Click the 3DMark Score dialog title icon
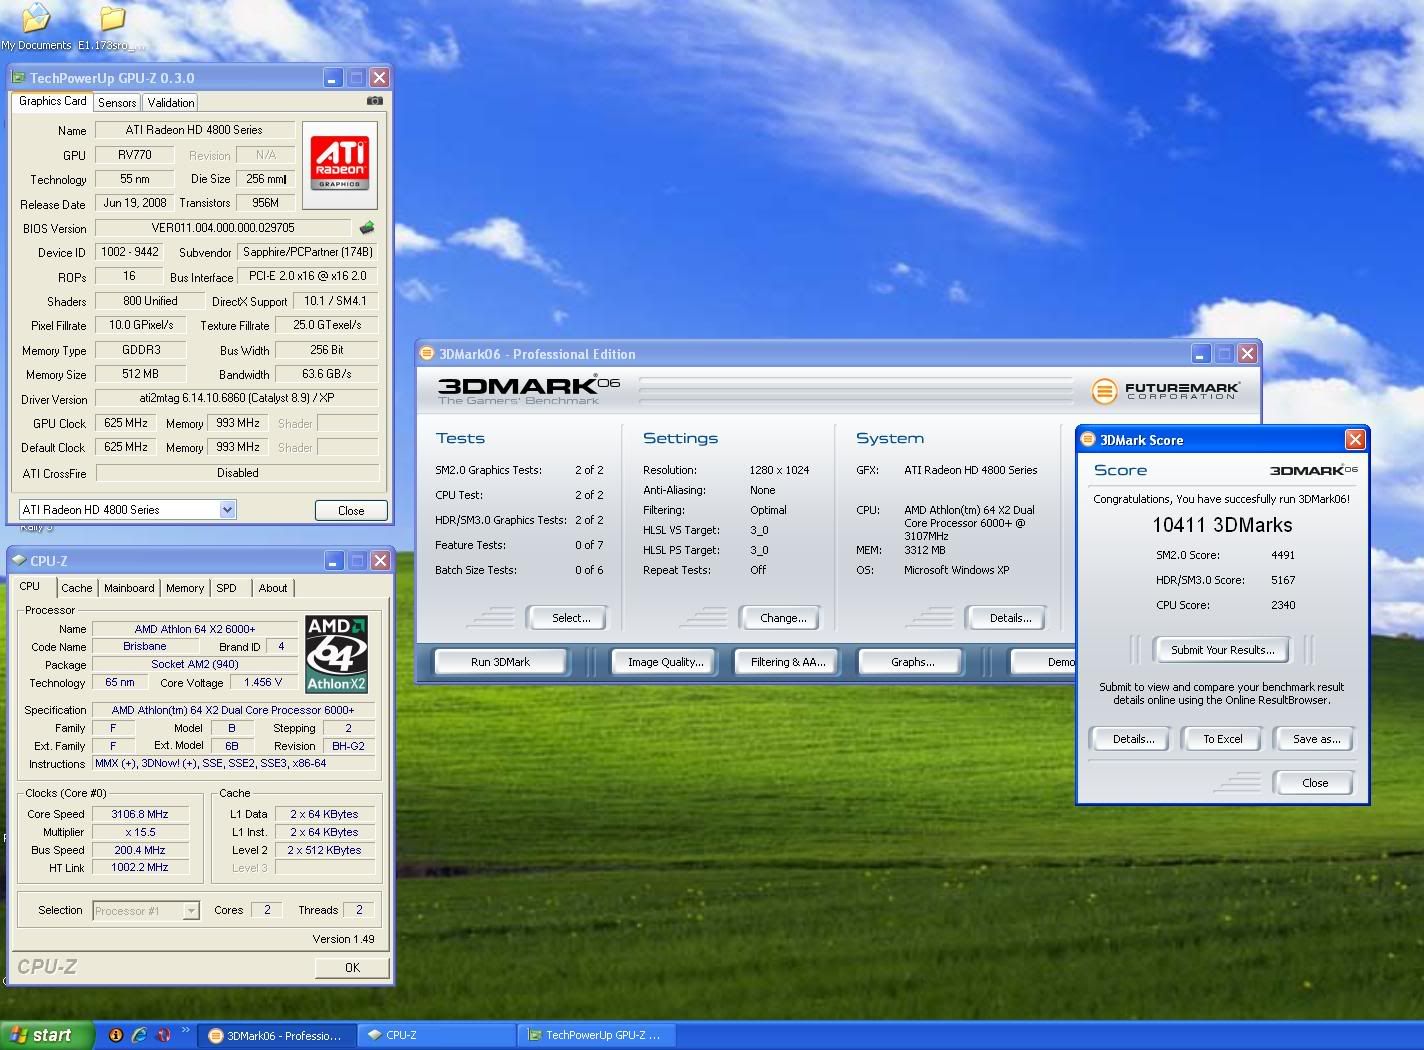This screenshot has height=1050, width=1424. click(1089, 439)
